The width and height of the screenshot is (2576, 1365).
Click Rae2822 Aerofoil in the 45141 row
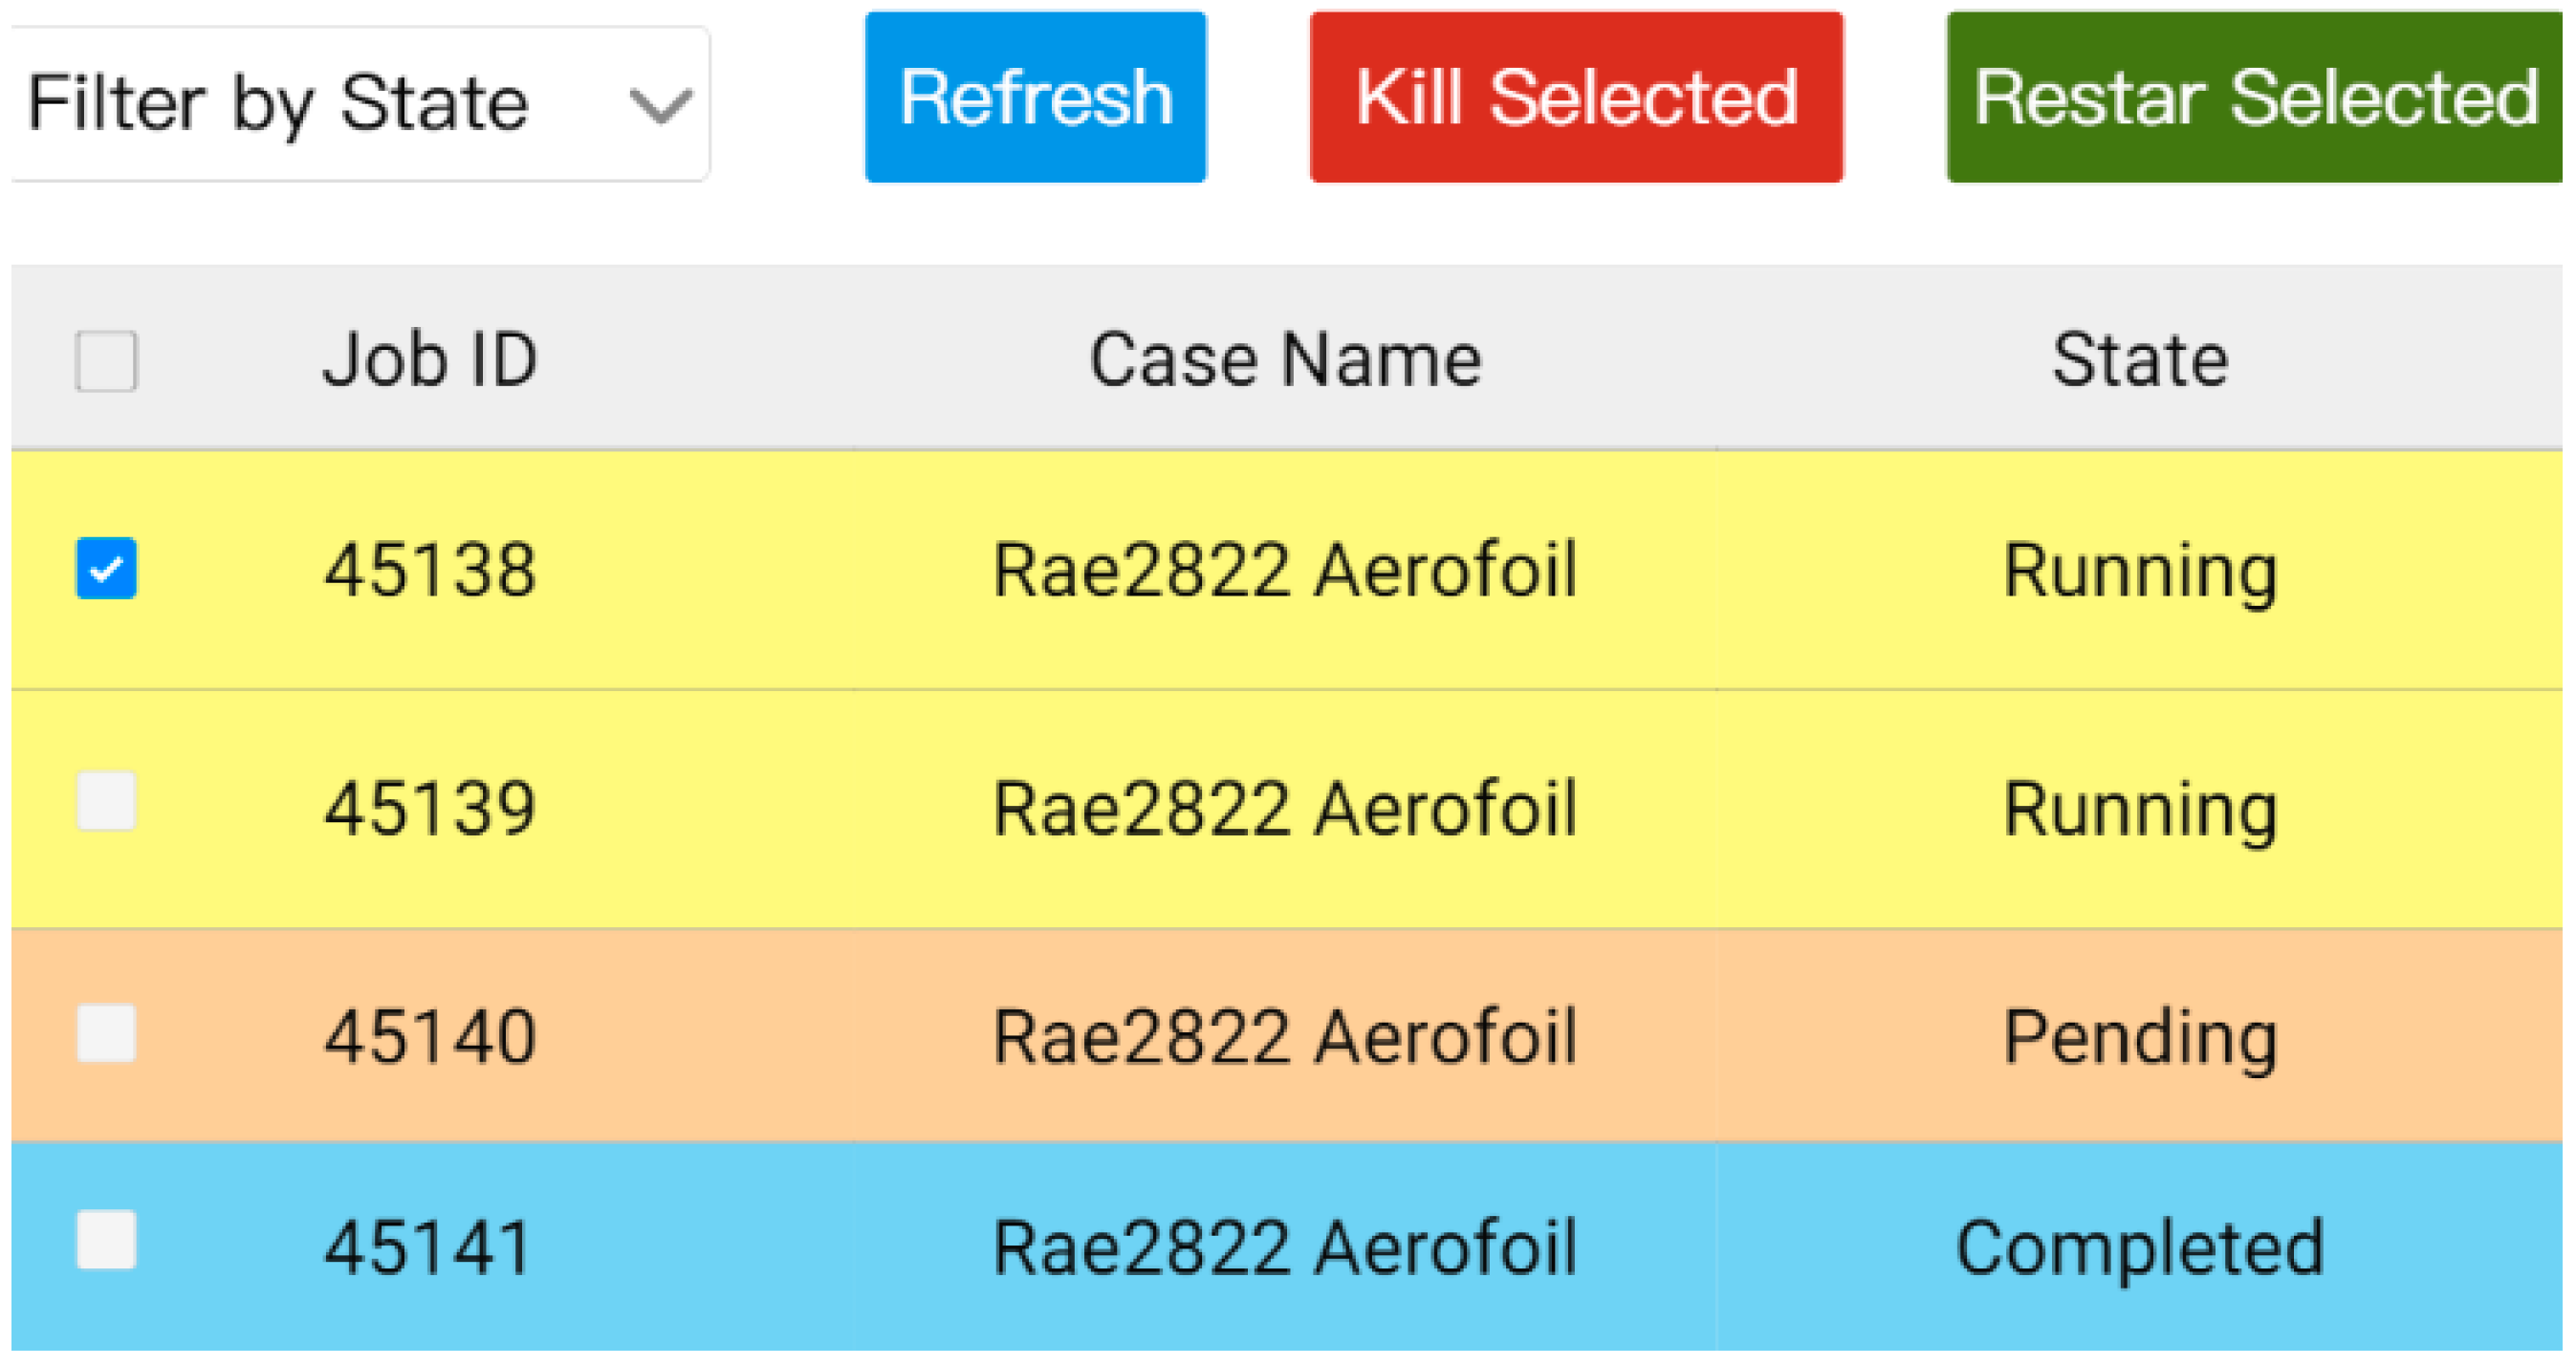point(1285,1247)
